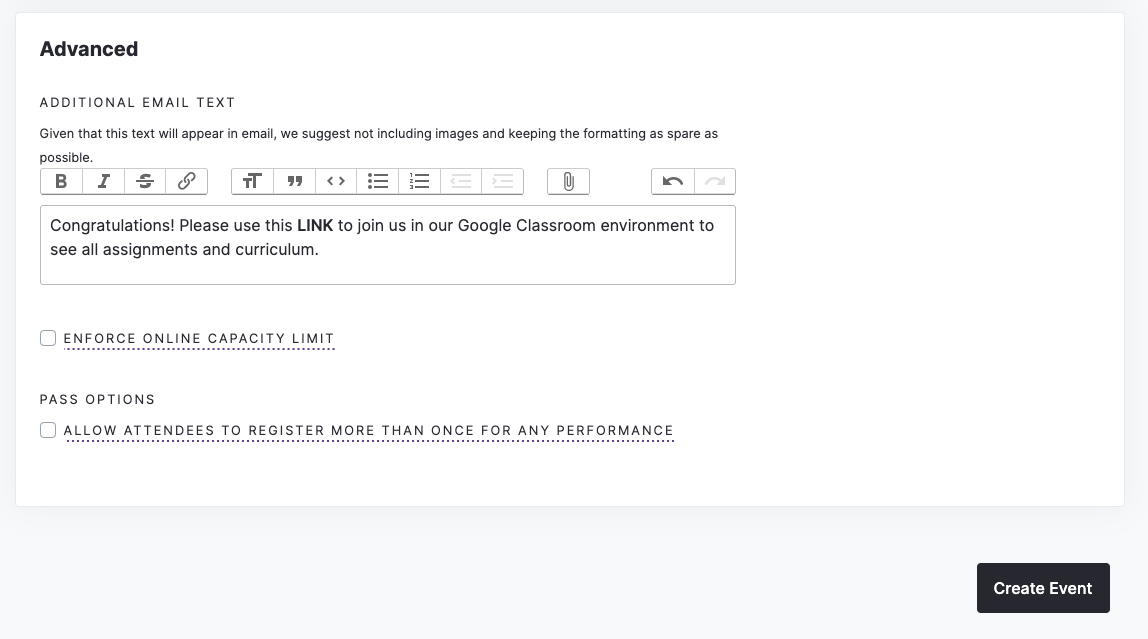Viewport: 1148px width, 639px height.
Task: Attach a file using the paperclip icon
Action: tap(569, 182)
